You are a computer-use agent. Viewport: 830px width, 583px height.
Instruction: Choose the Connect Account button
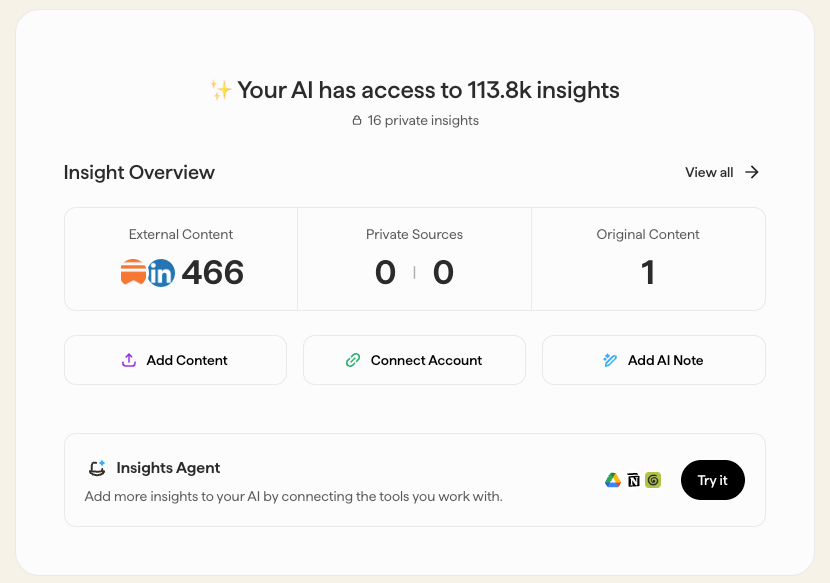[414, 360]
